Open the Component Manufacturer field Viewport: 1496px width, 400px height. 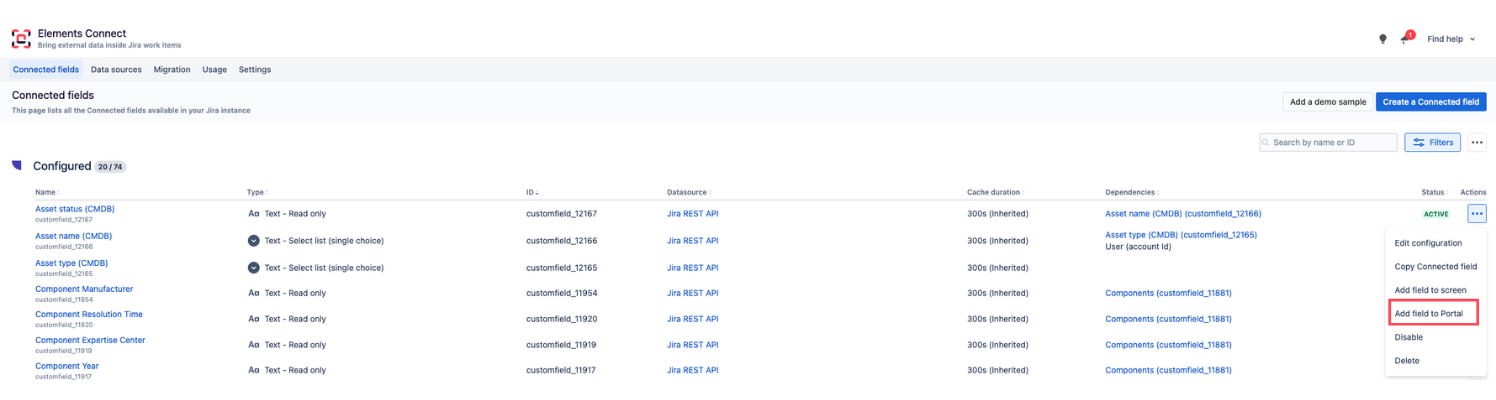click(x=84, y=289)
